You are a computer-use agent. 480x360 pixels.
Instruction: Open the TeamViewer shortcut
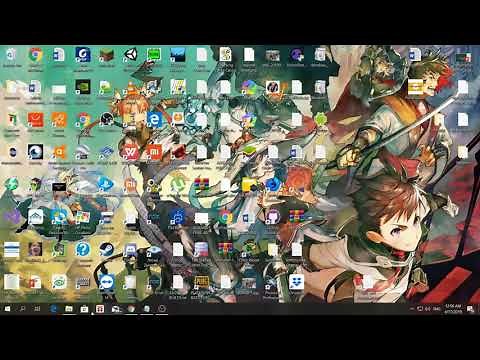107,282
